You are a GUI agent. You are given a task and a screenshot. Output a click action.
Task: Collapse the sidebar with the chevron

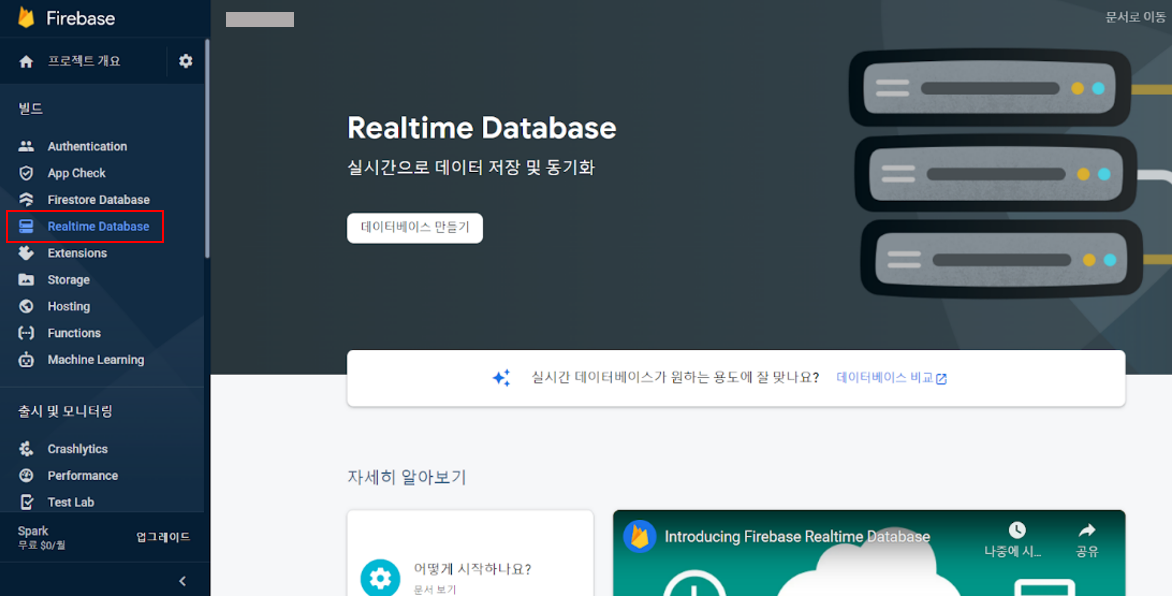point(183,581)
